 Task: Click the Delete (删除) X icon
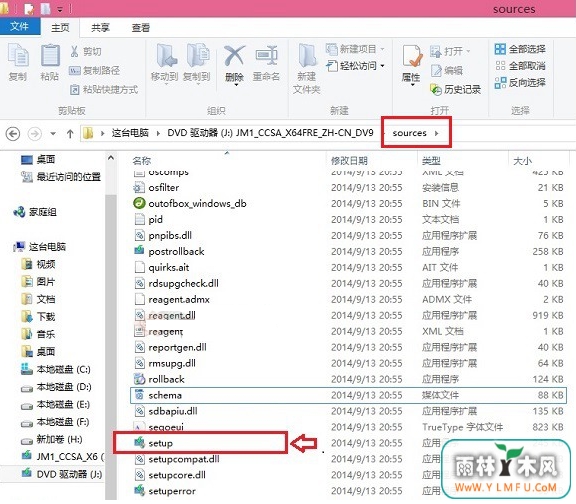pyautogui.click(x=234, y=56)
